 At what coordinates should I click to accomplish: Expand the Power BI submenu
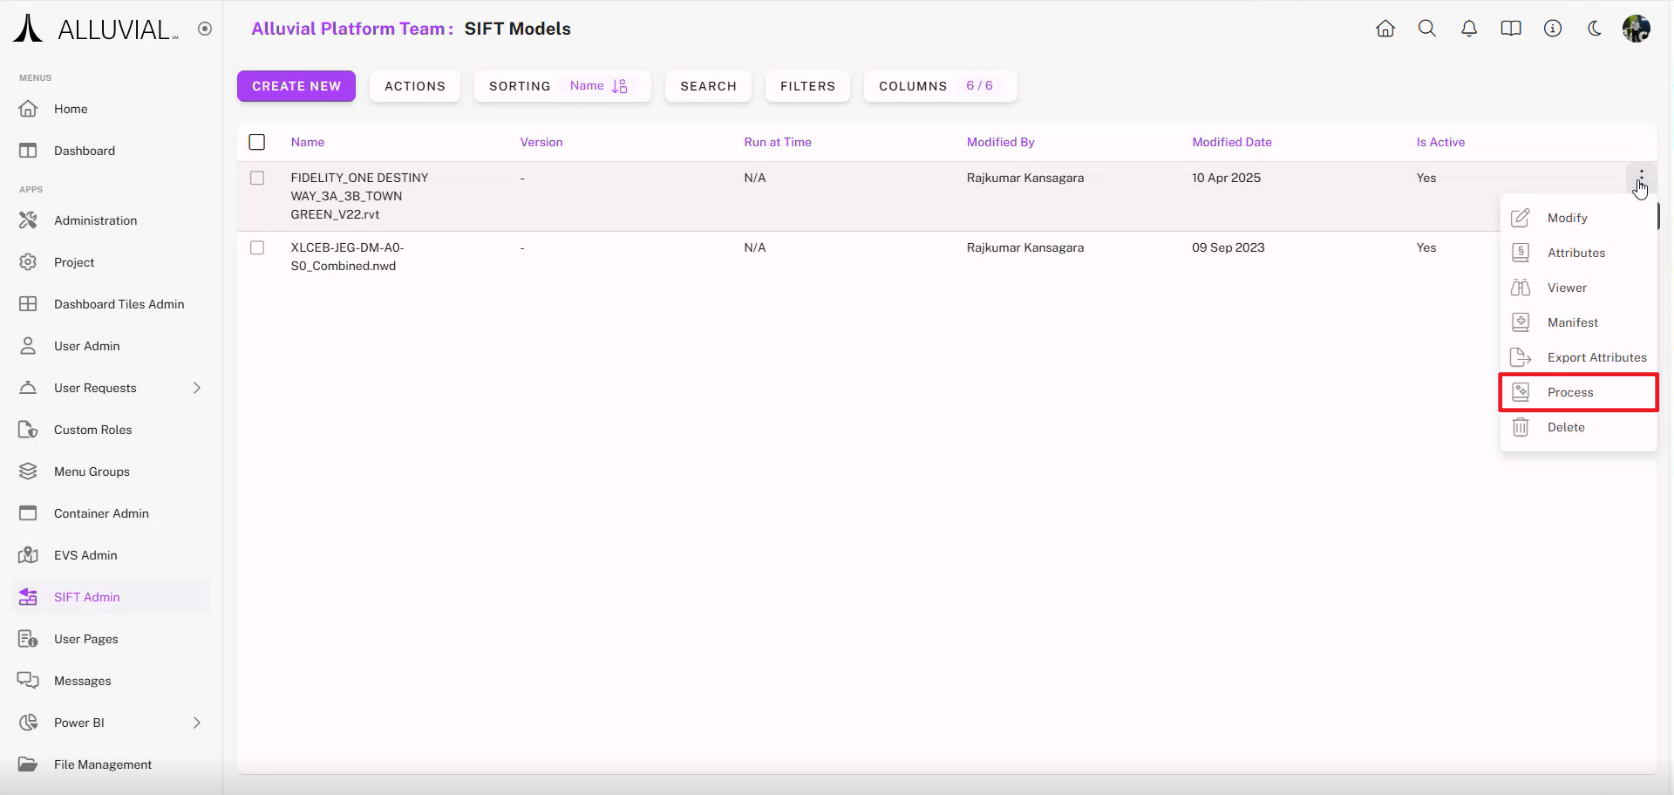(x=197, y=723)
